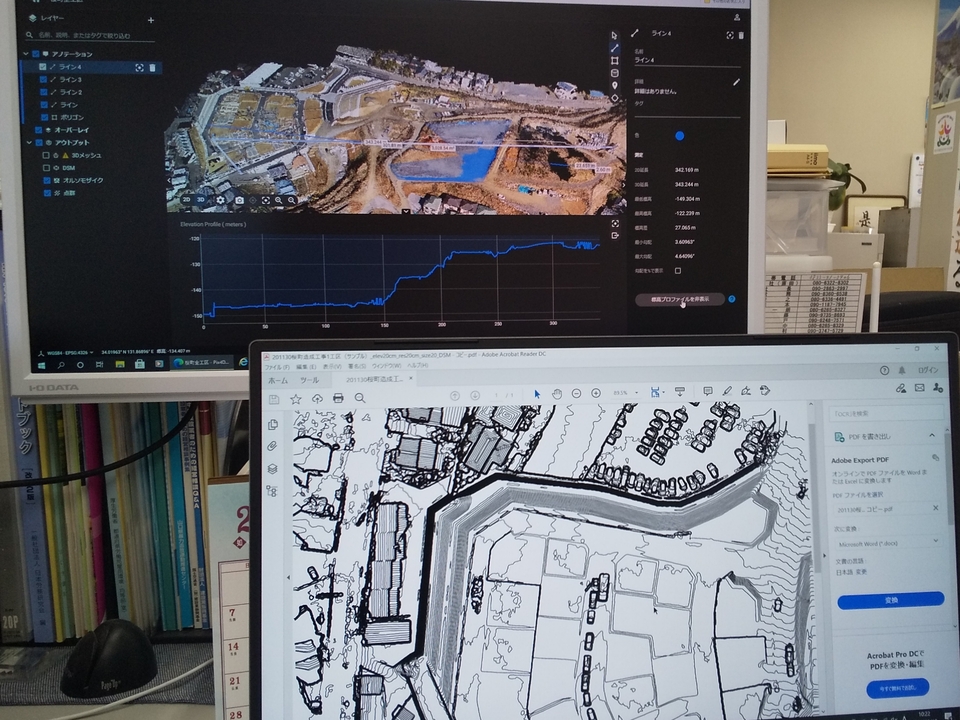Toggle the オーバーレイ layer checkbox
The height and width of the screenshot is (720, 960).
pyautogui.click(x=39, y=130)
